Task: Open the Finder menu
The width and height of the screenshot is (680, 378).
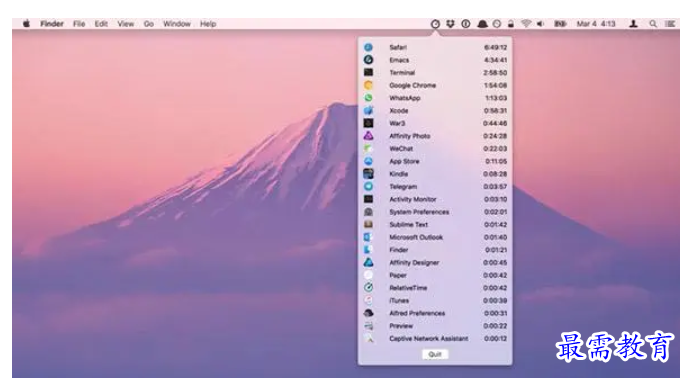Action: pos(52,24)
